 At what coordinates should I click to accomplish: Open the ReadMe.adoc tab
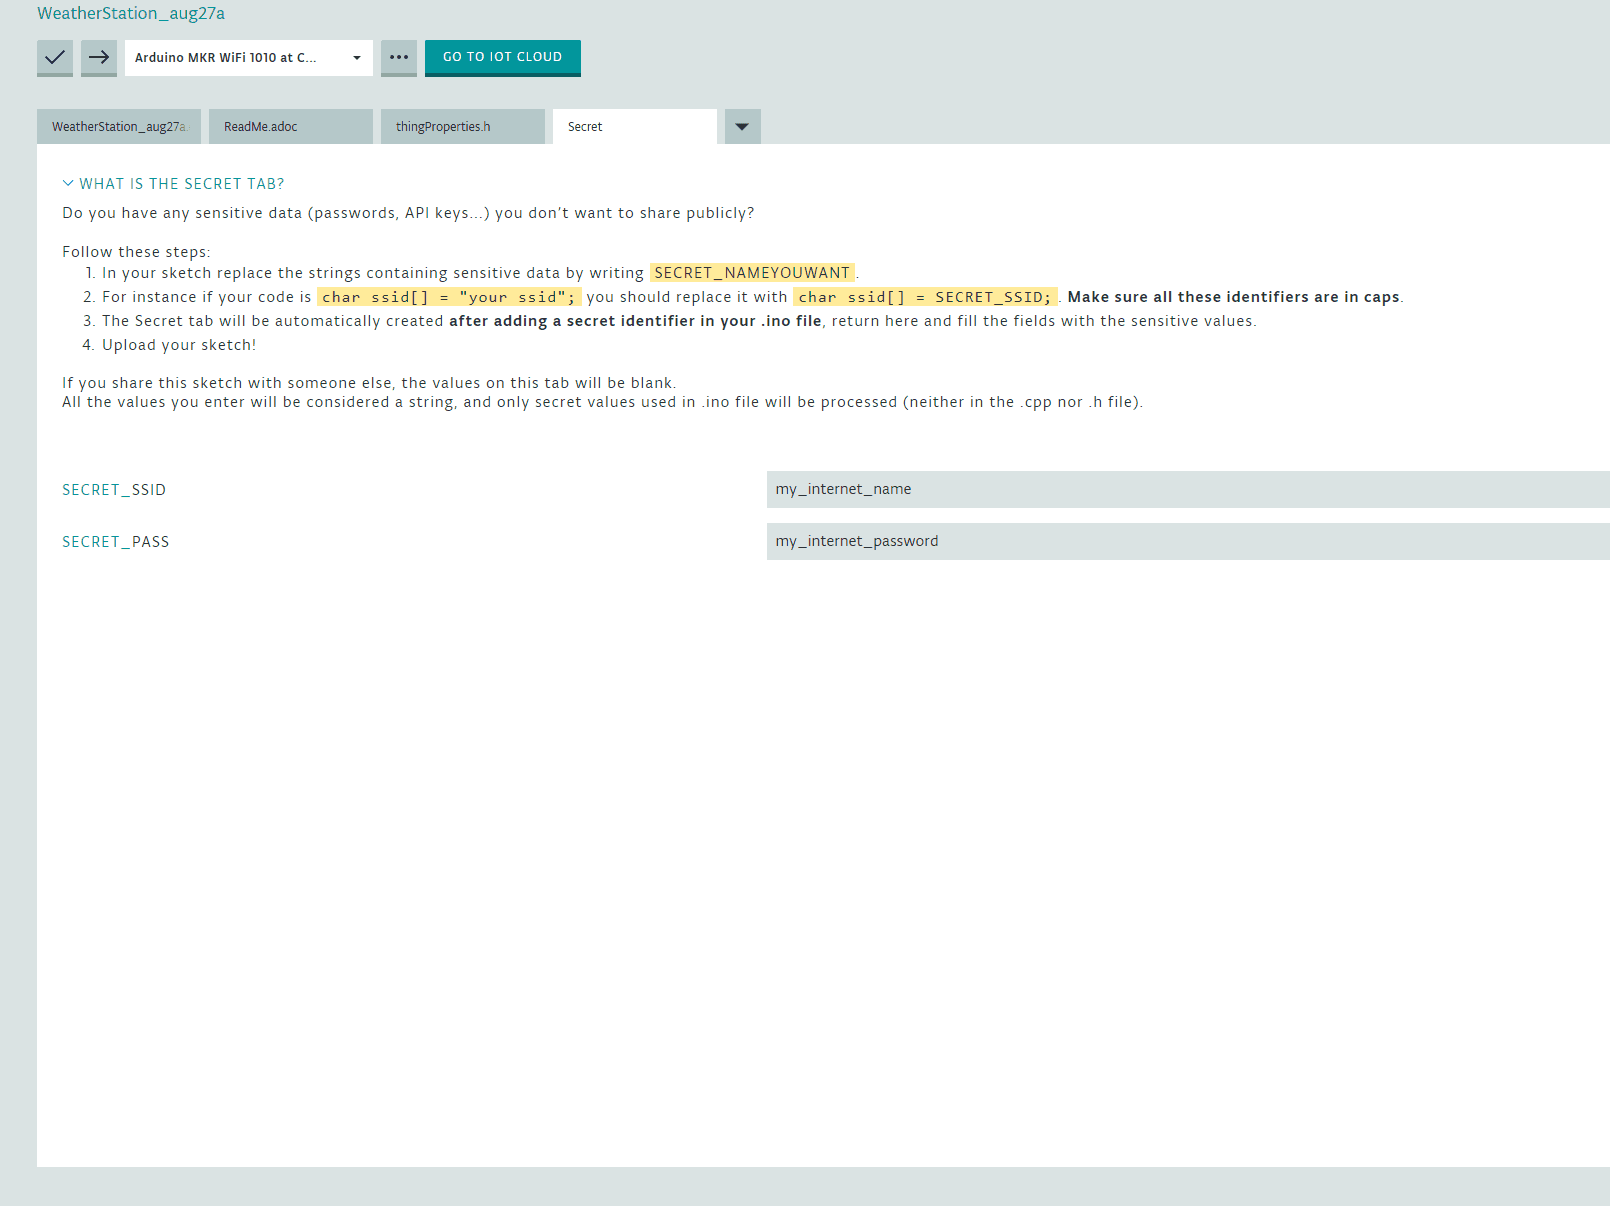[x=290, y=127]
